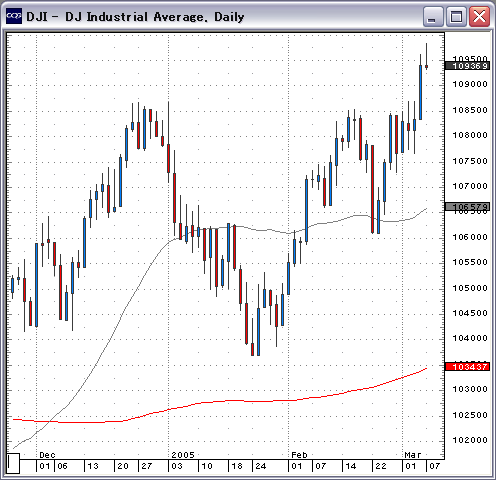Click date label 14 in February
Viewport: 496px width, 480px height.
(351, 466)
